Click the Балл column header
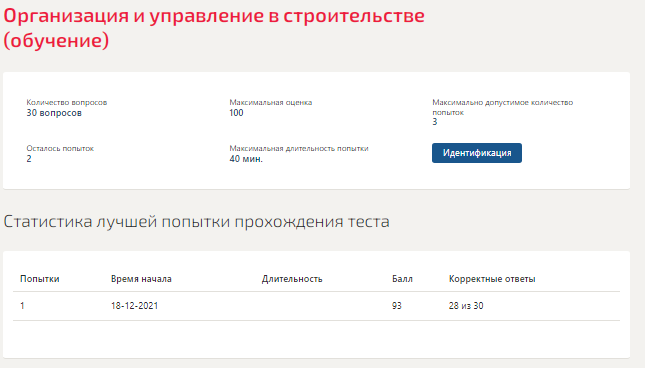The image size is (645, 368). point(402,279)
